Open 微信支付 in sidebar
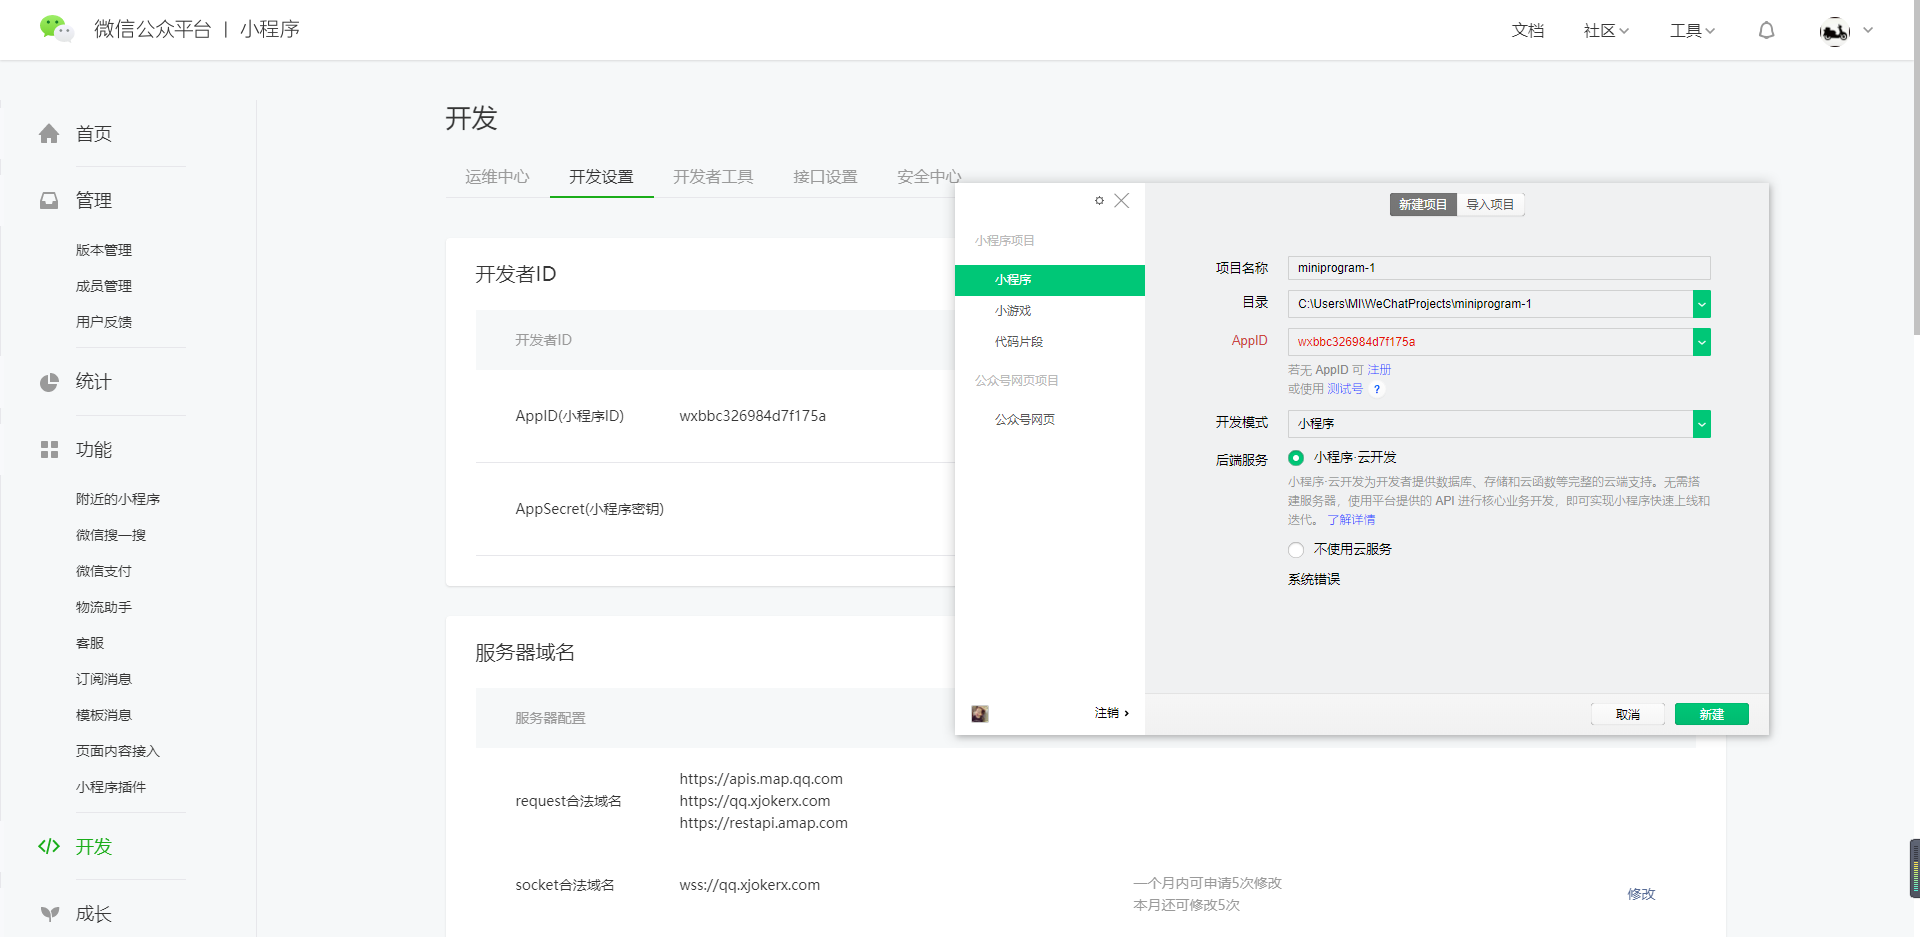The image size is (1920, 937). point(104,571)
